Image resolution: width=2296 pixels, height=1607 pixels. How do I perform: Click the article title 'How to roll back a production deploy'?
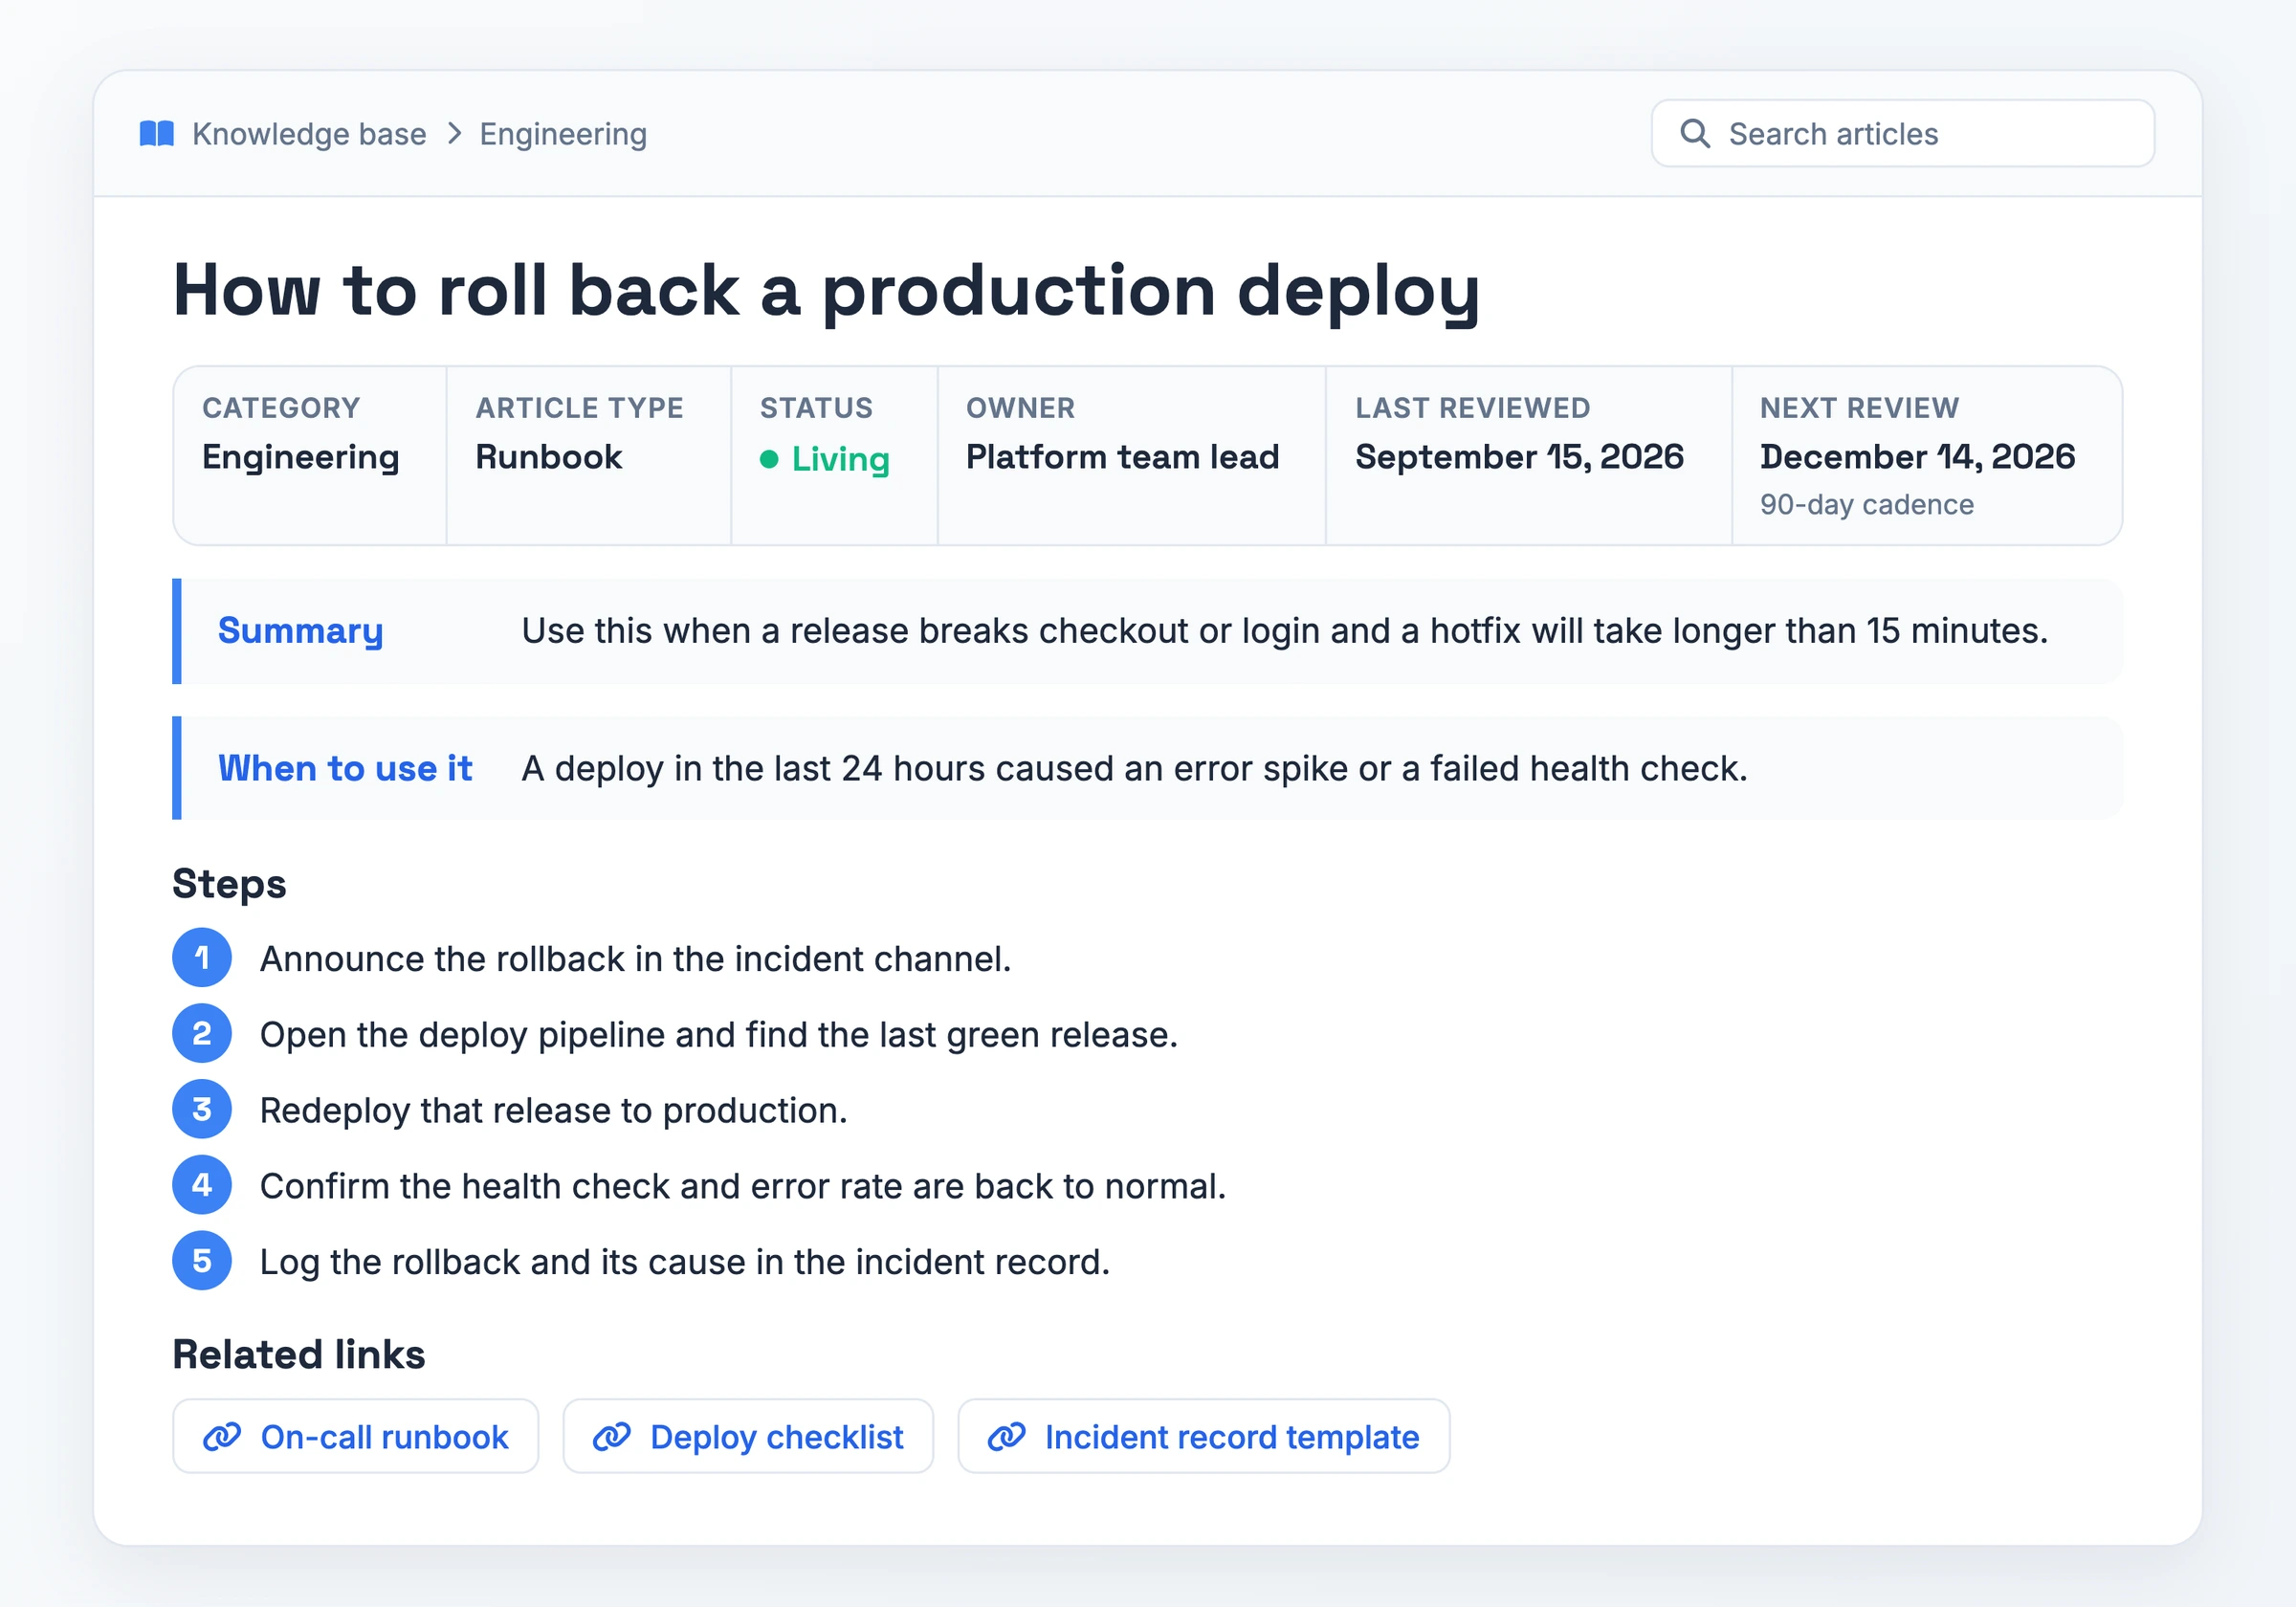[826, 291]
